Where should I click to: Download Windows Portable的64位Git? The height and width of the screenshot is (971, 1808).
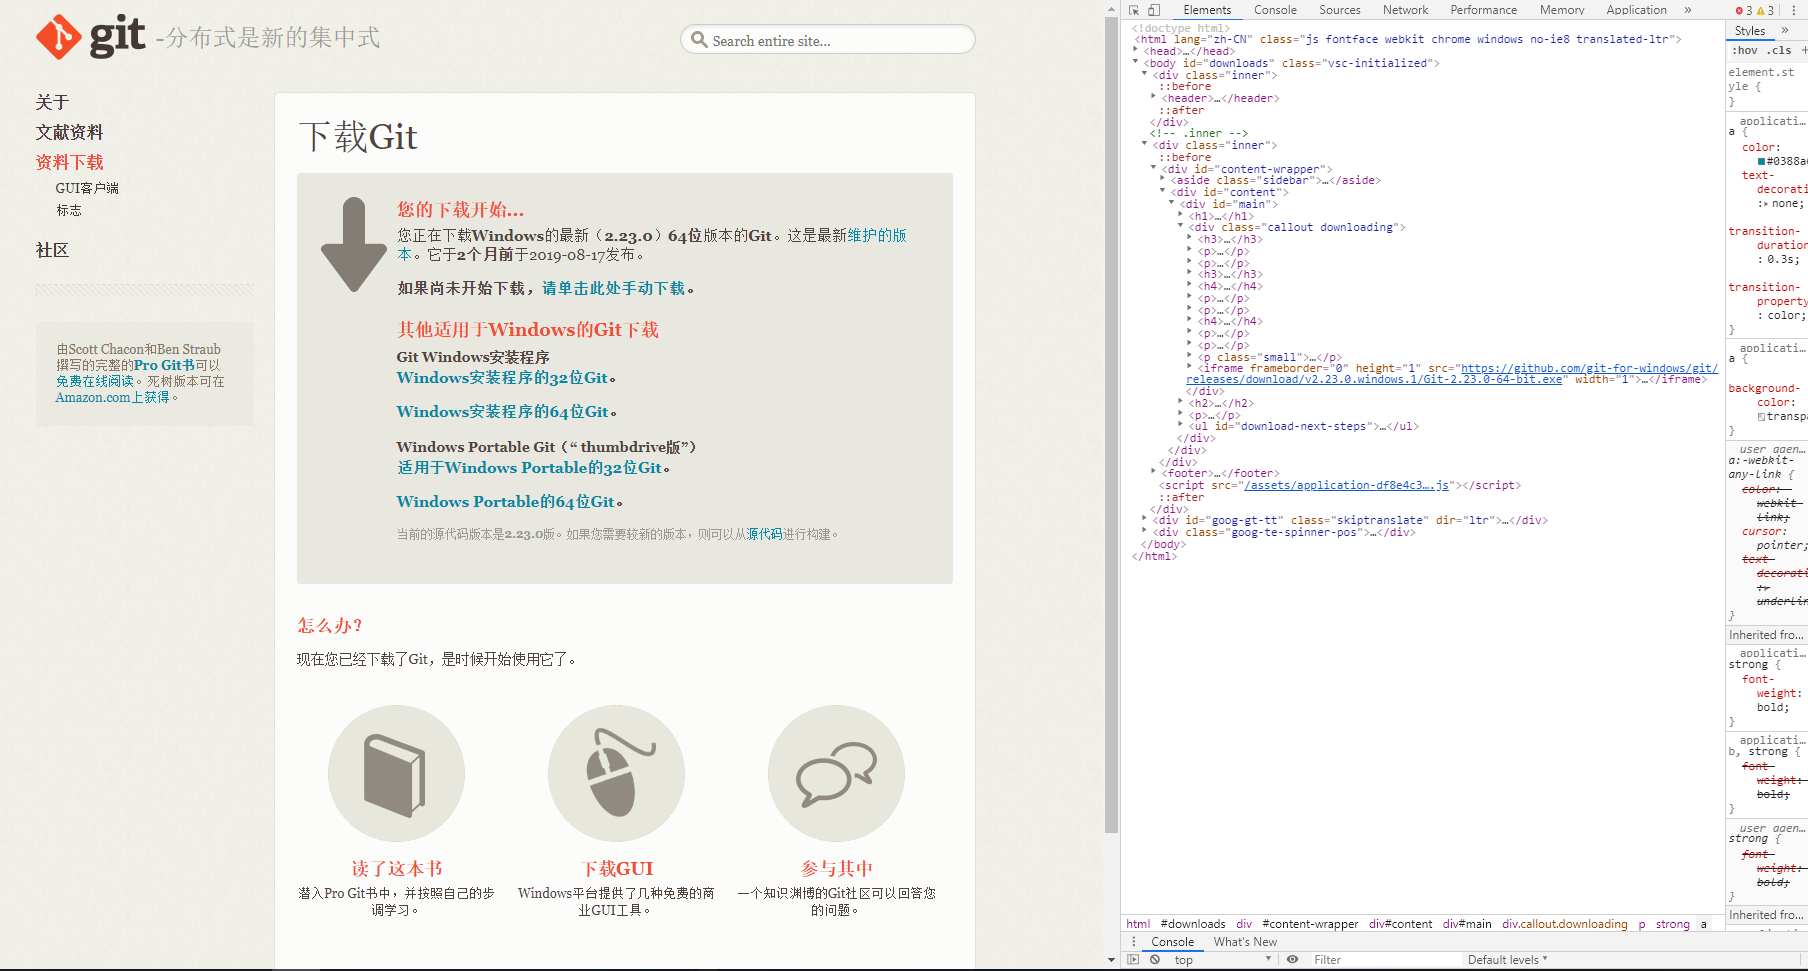pos(505,502)
